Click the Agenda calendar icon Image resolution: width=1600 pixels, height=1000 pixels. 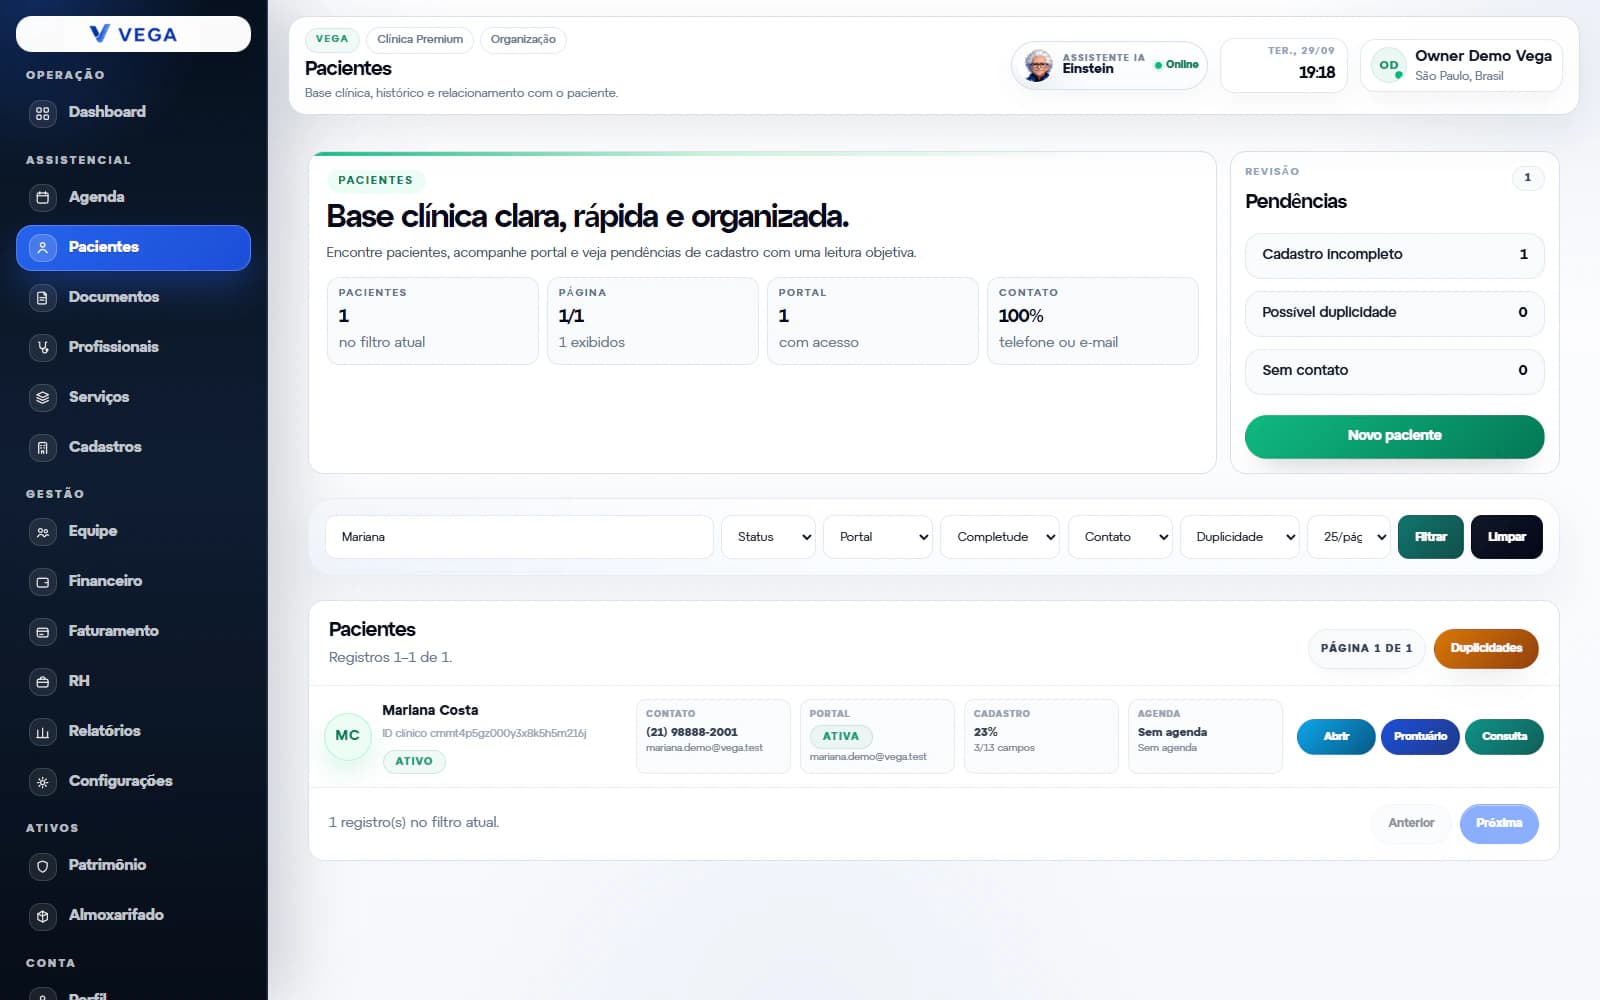(42, 198)
